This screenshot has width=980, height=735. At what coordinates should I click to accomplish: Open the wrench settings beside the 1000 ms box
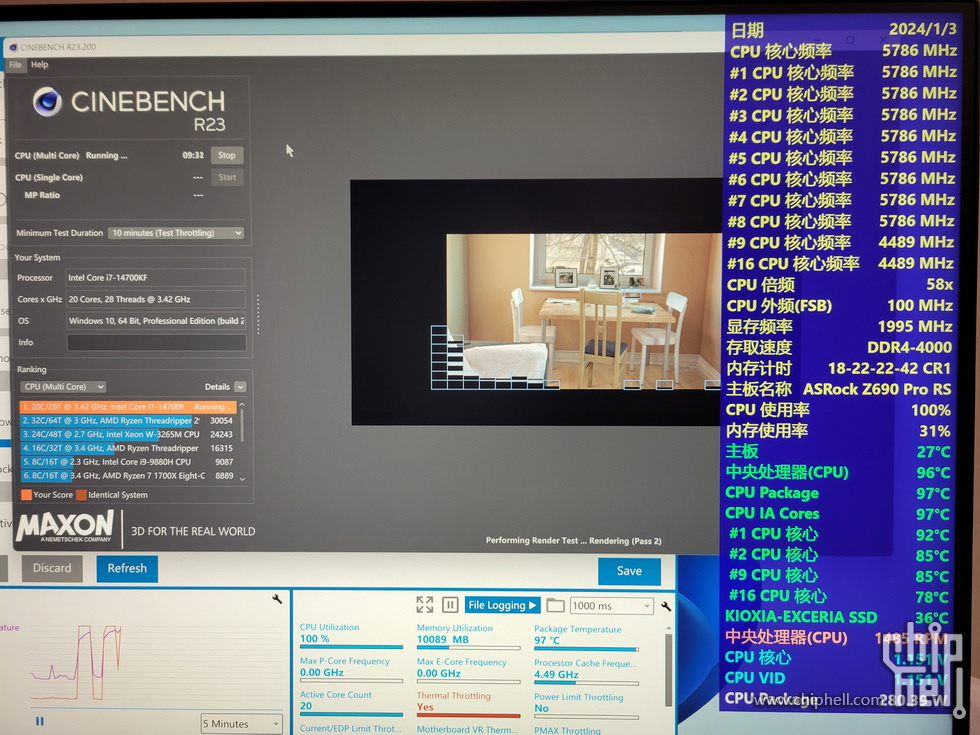click(666, 606)
